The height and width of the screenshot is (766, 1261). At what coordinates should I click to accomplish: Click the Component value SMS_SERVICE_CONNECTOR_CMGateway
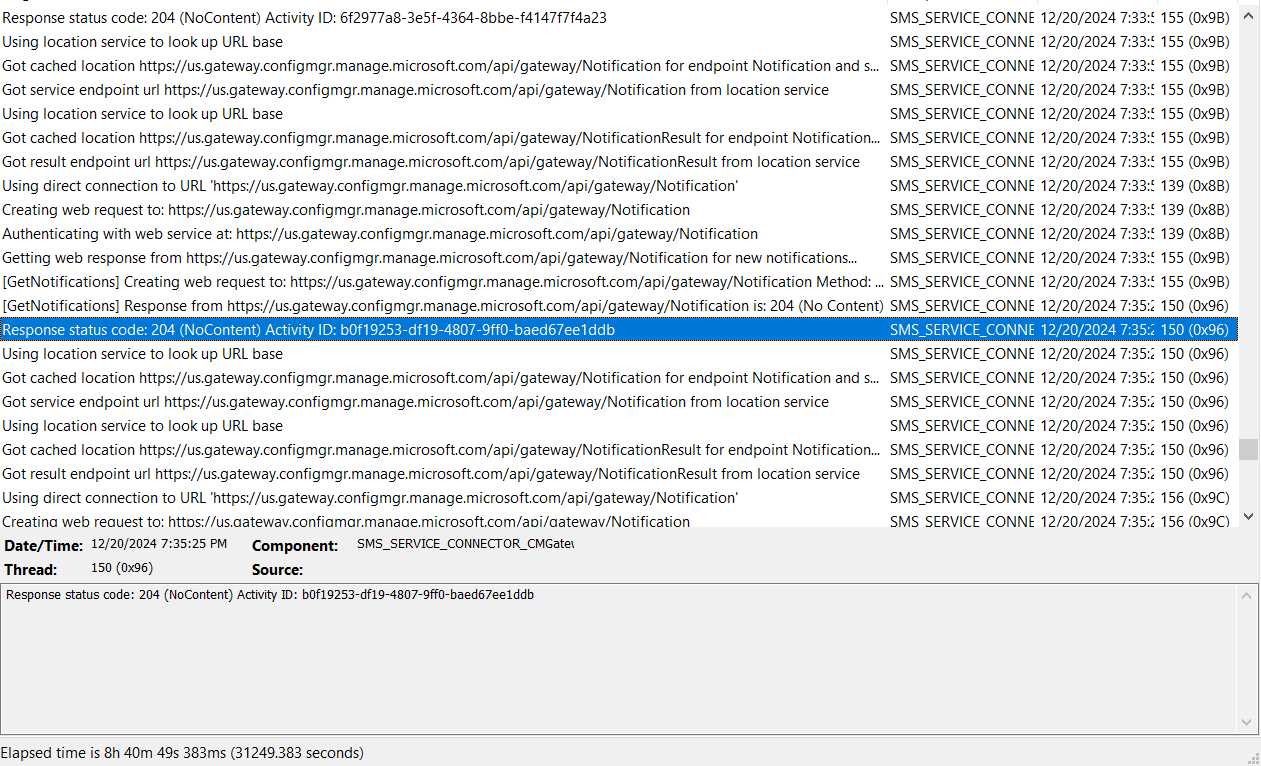pyautogui.click(x=465, y=543)
